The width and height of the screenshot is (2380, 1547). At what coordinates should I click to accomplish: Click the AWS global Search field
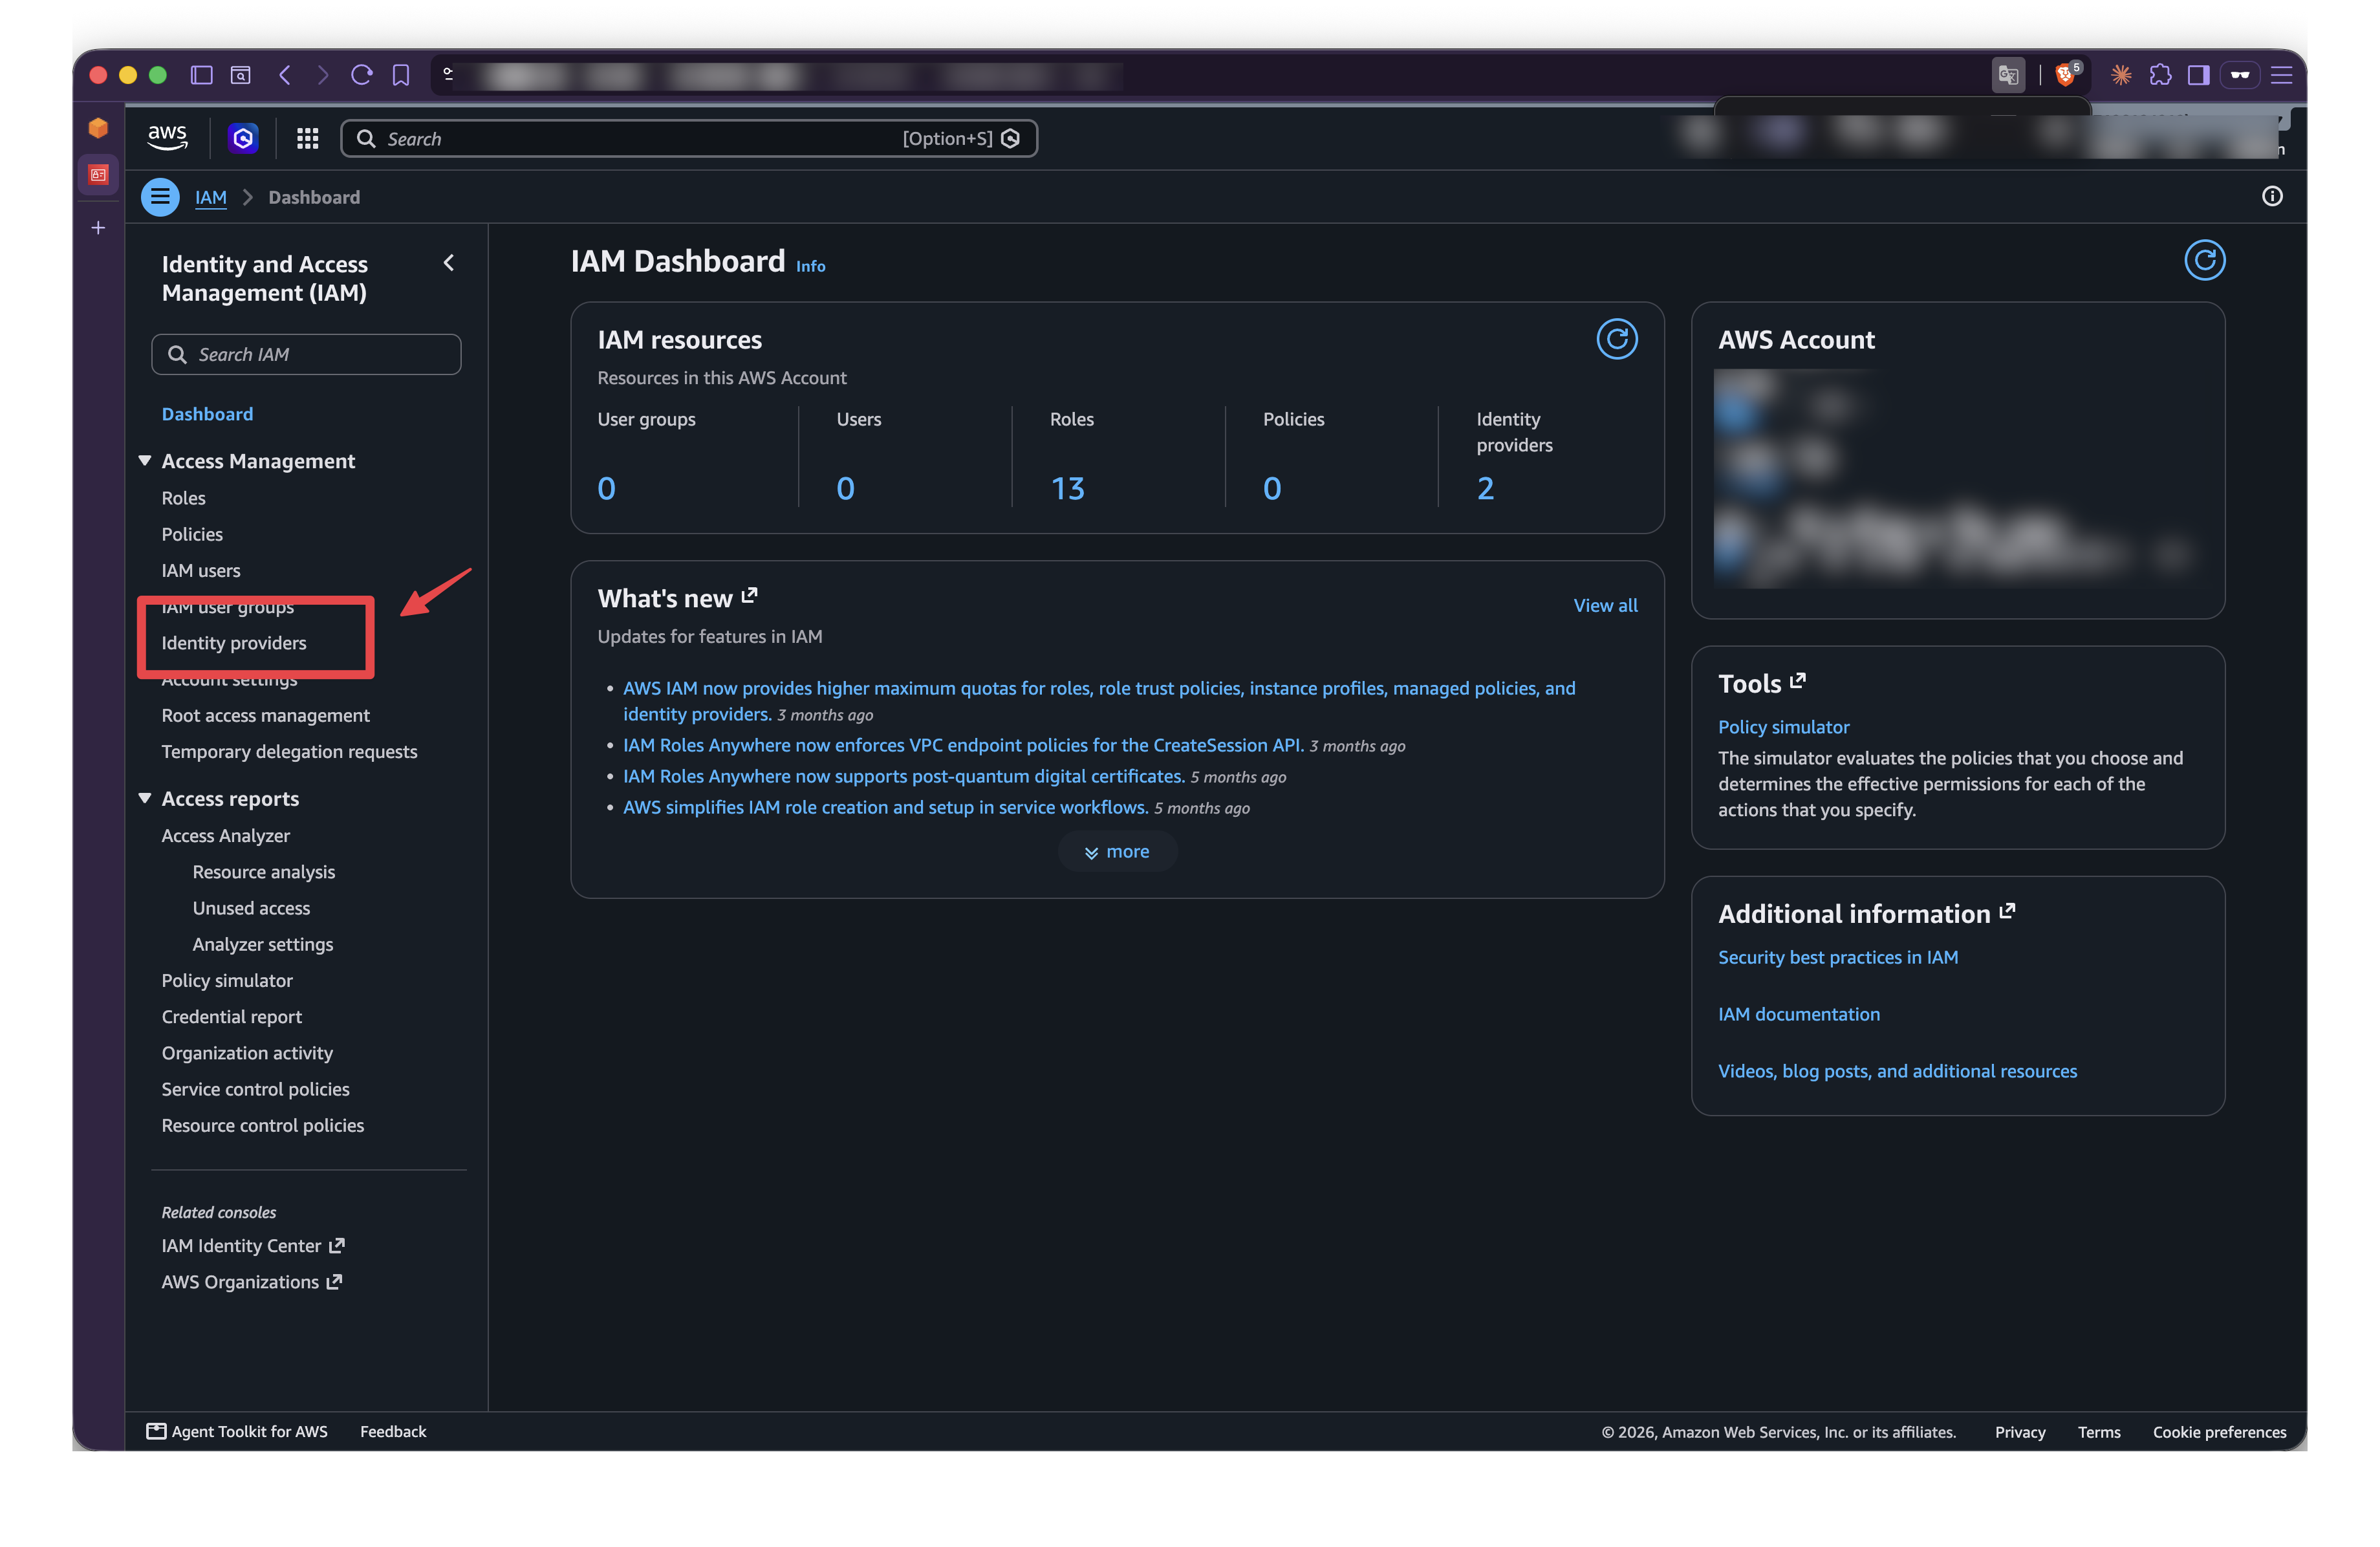click(689, 138)
